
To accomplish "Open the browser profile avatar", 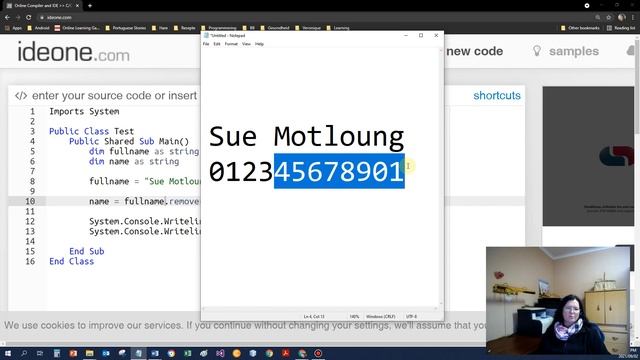I will coord(622,17).
